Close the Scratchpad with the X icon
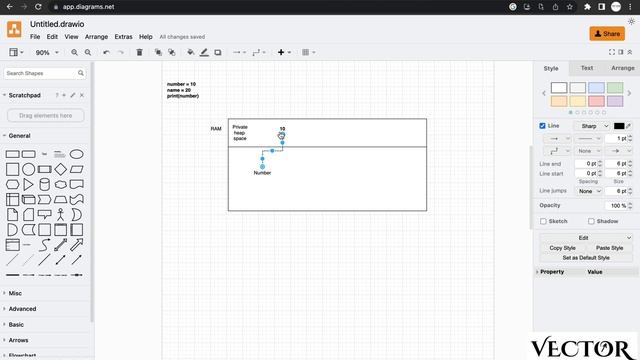 pos(82,95)
